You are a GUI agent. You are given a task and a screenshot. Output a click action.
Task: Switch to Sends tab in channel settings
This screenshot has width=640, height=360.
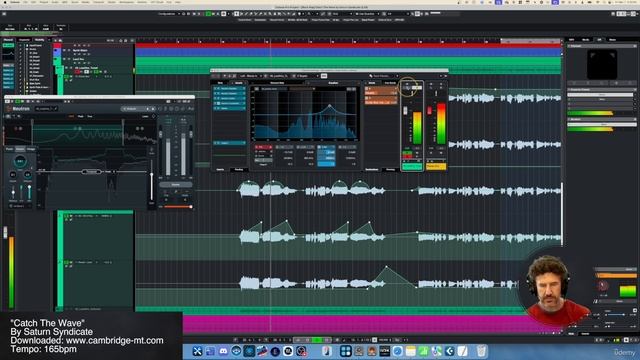point(372,83)
